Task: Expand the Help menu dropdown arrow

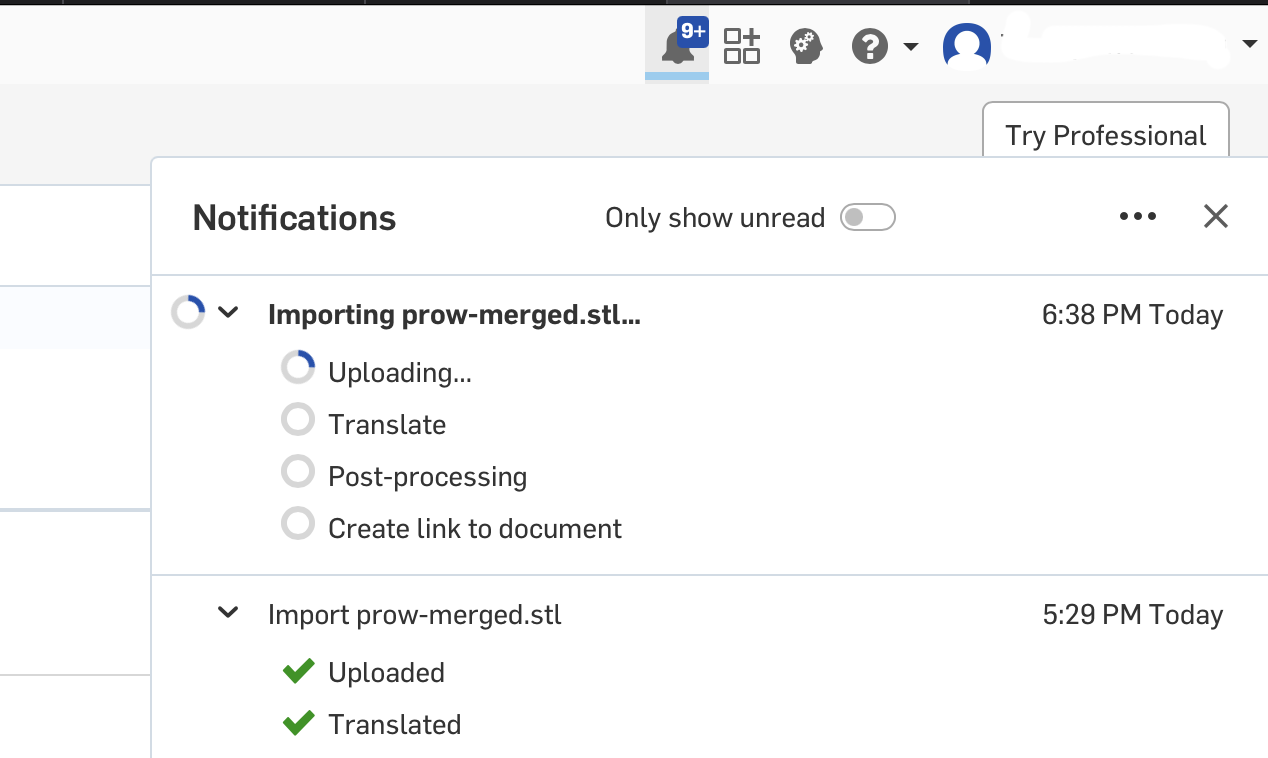Action: click(910, 46)
